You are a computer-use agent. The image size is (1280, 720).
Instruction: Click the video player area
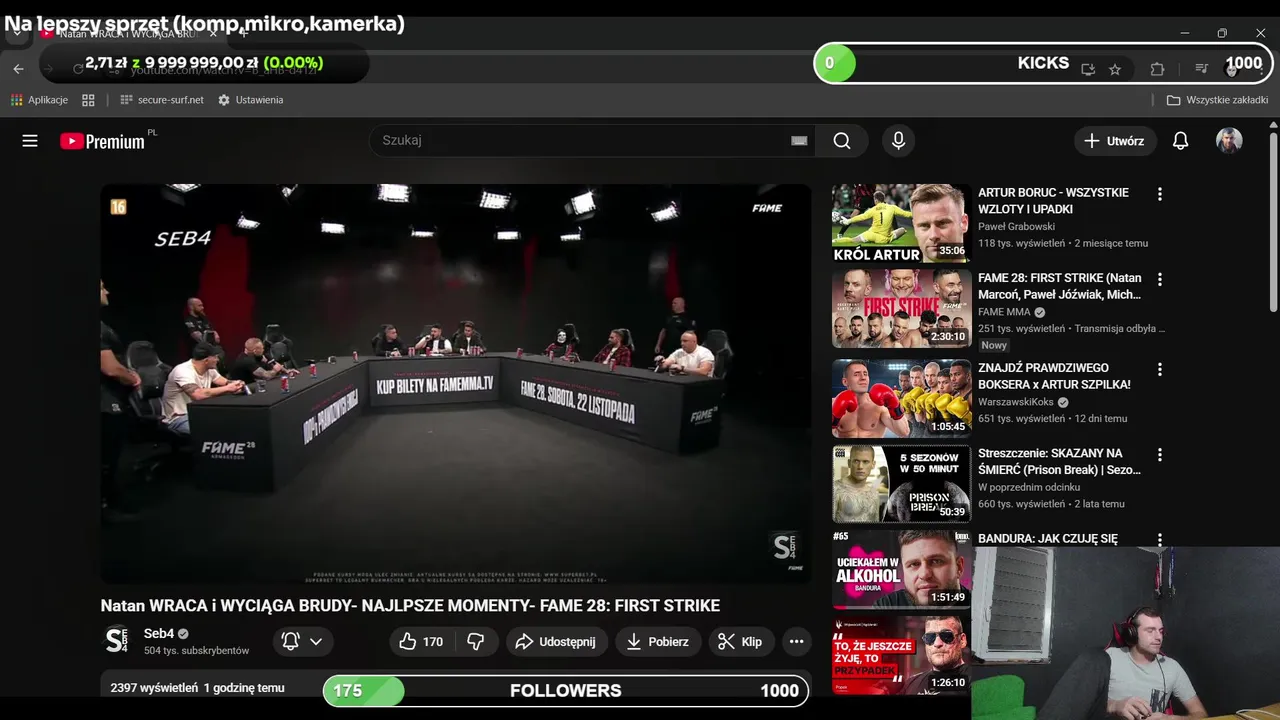point(455,384)
